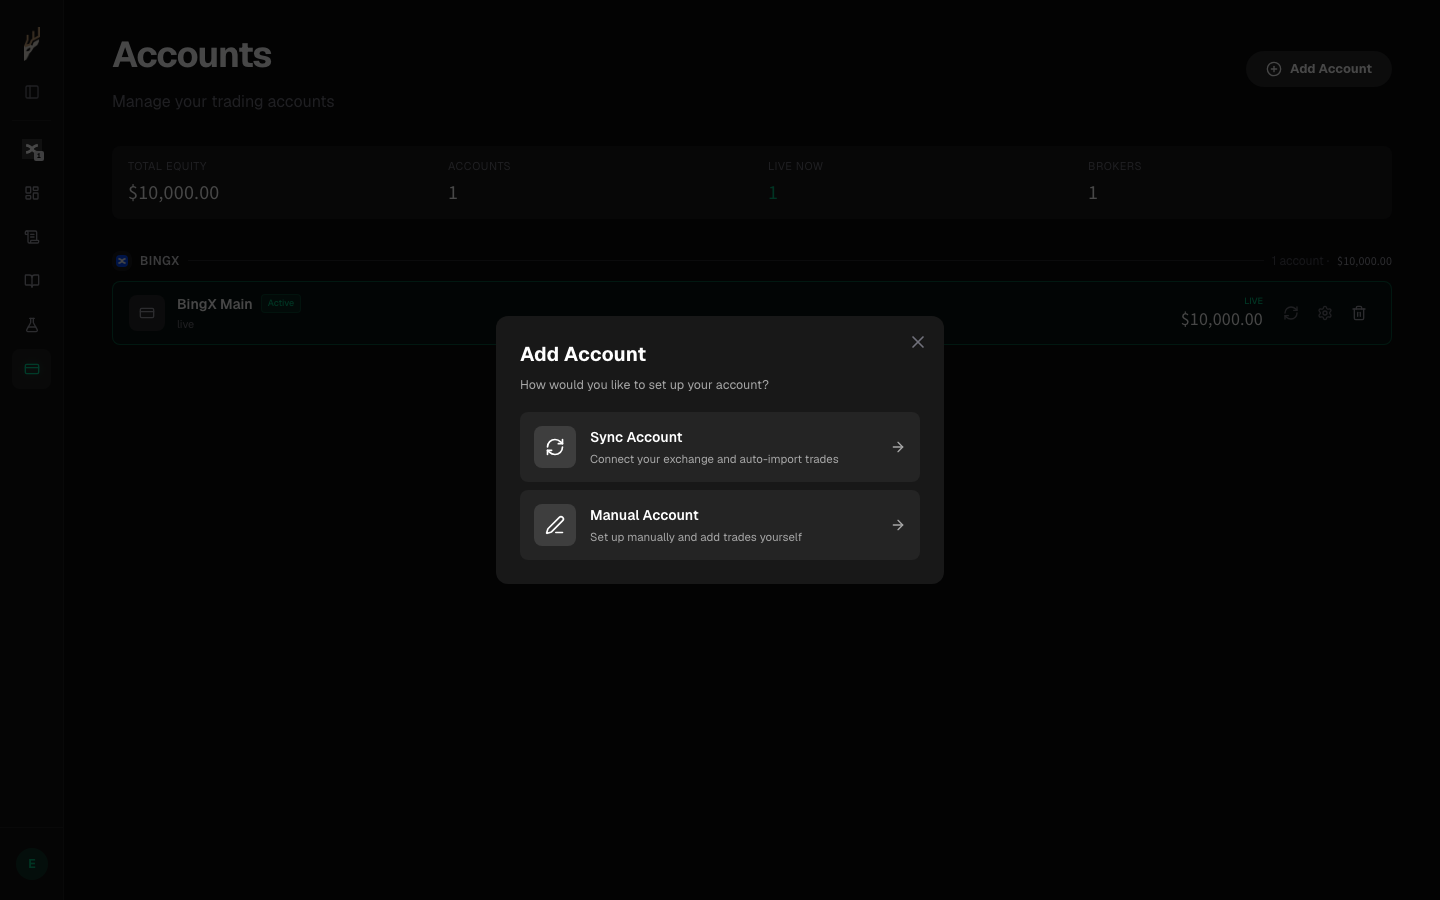
Task: Click the Manual Account pencil icon
Action: click(555, 525)
